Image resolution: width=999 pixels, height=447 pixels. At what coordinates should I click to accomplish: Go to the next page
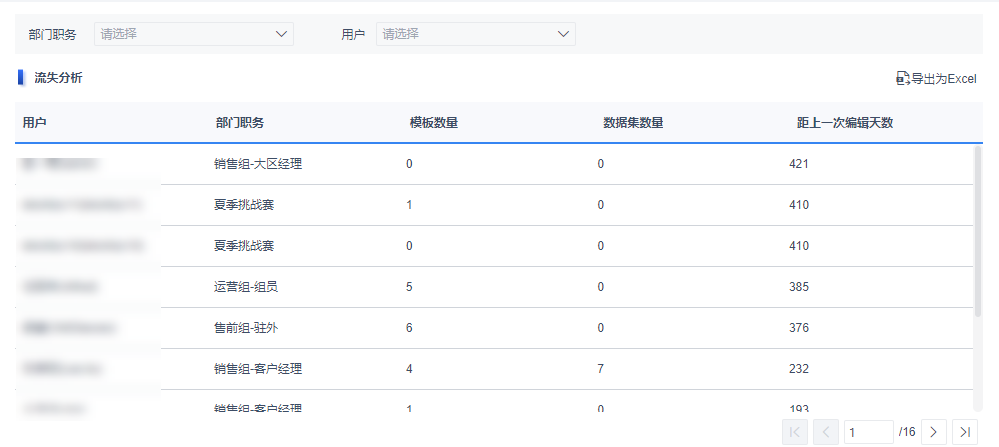pyautogui.click(x=933, y=432)
